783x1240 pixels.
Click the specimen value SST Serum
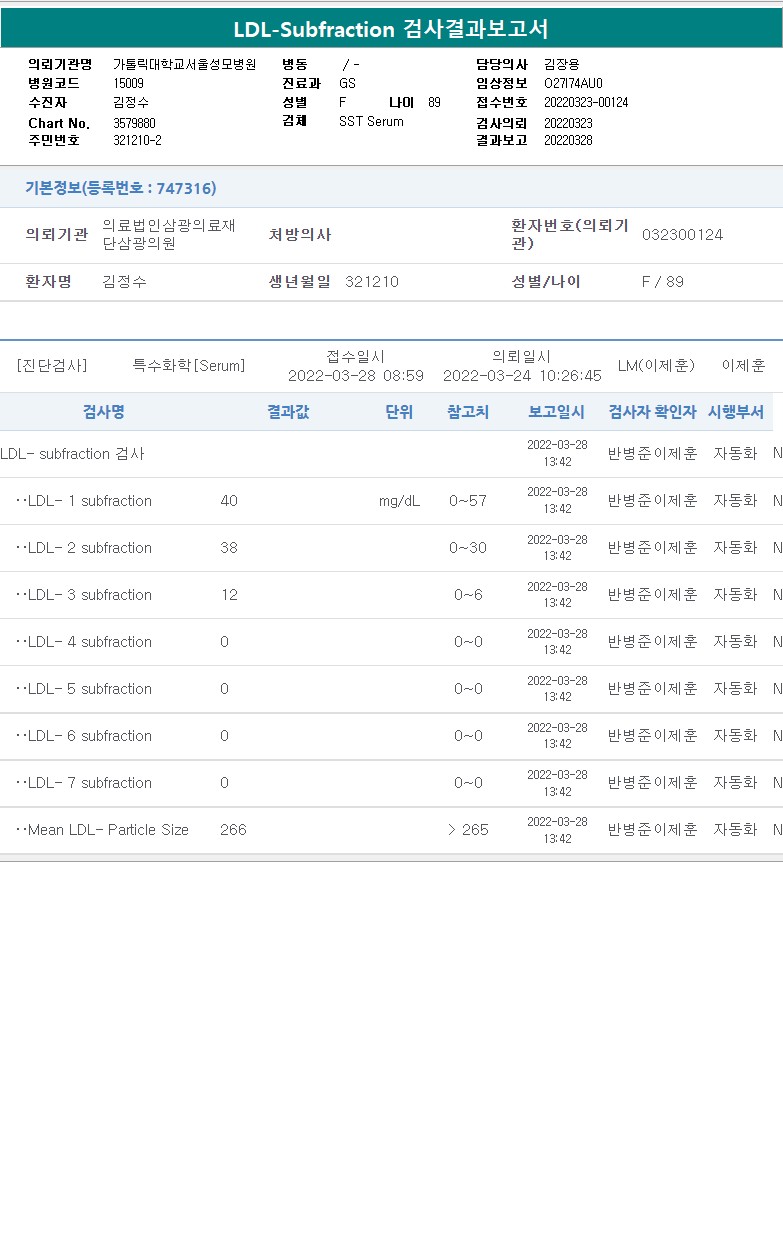371,121
